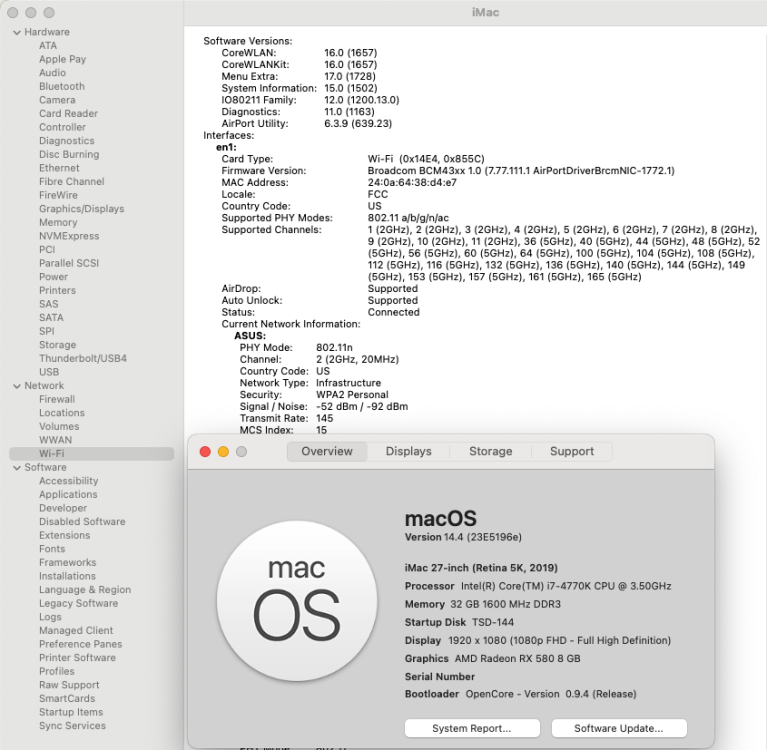Close the About This Mac window

pos(205,452)
